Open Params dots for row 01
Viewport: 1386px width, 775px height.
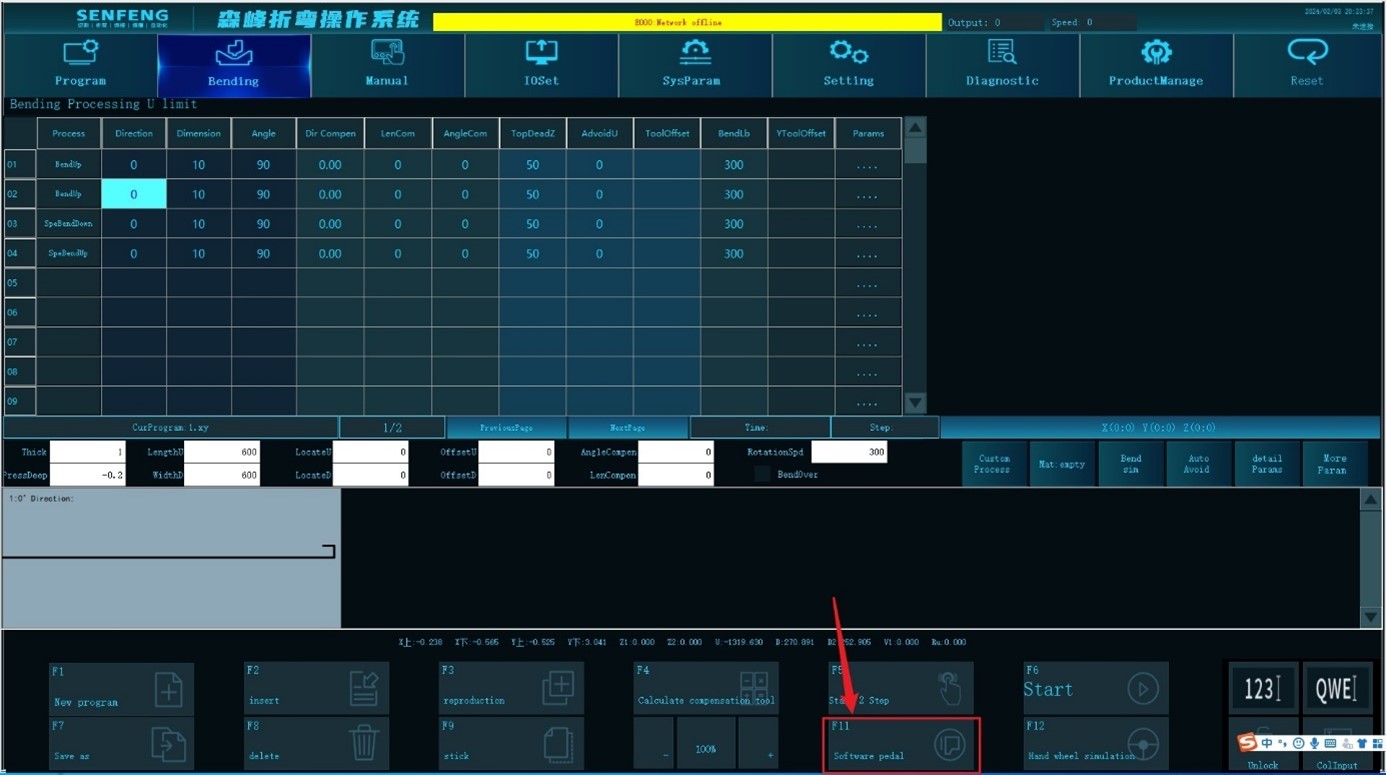pyautogui.click(x=868, y=165)
